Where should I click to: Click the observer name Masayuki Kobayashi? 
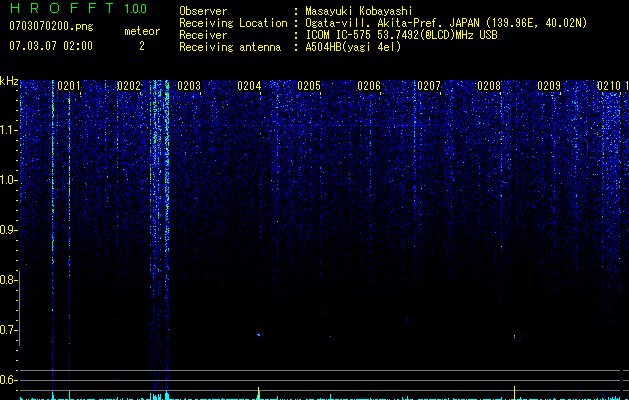[359, 11]
